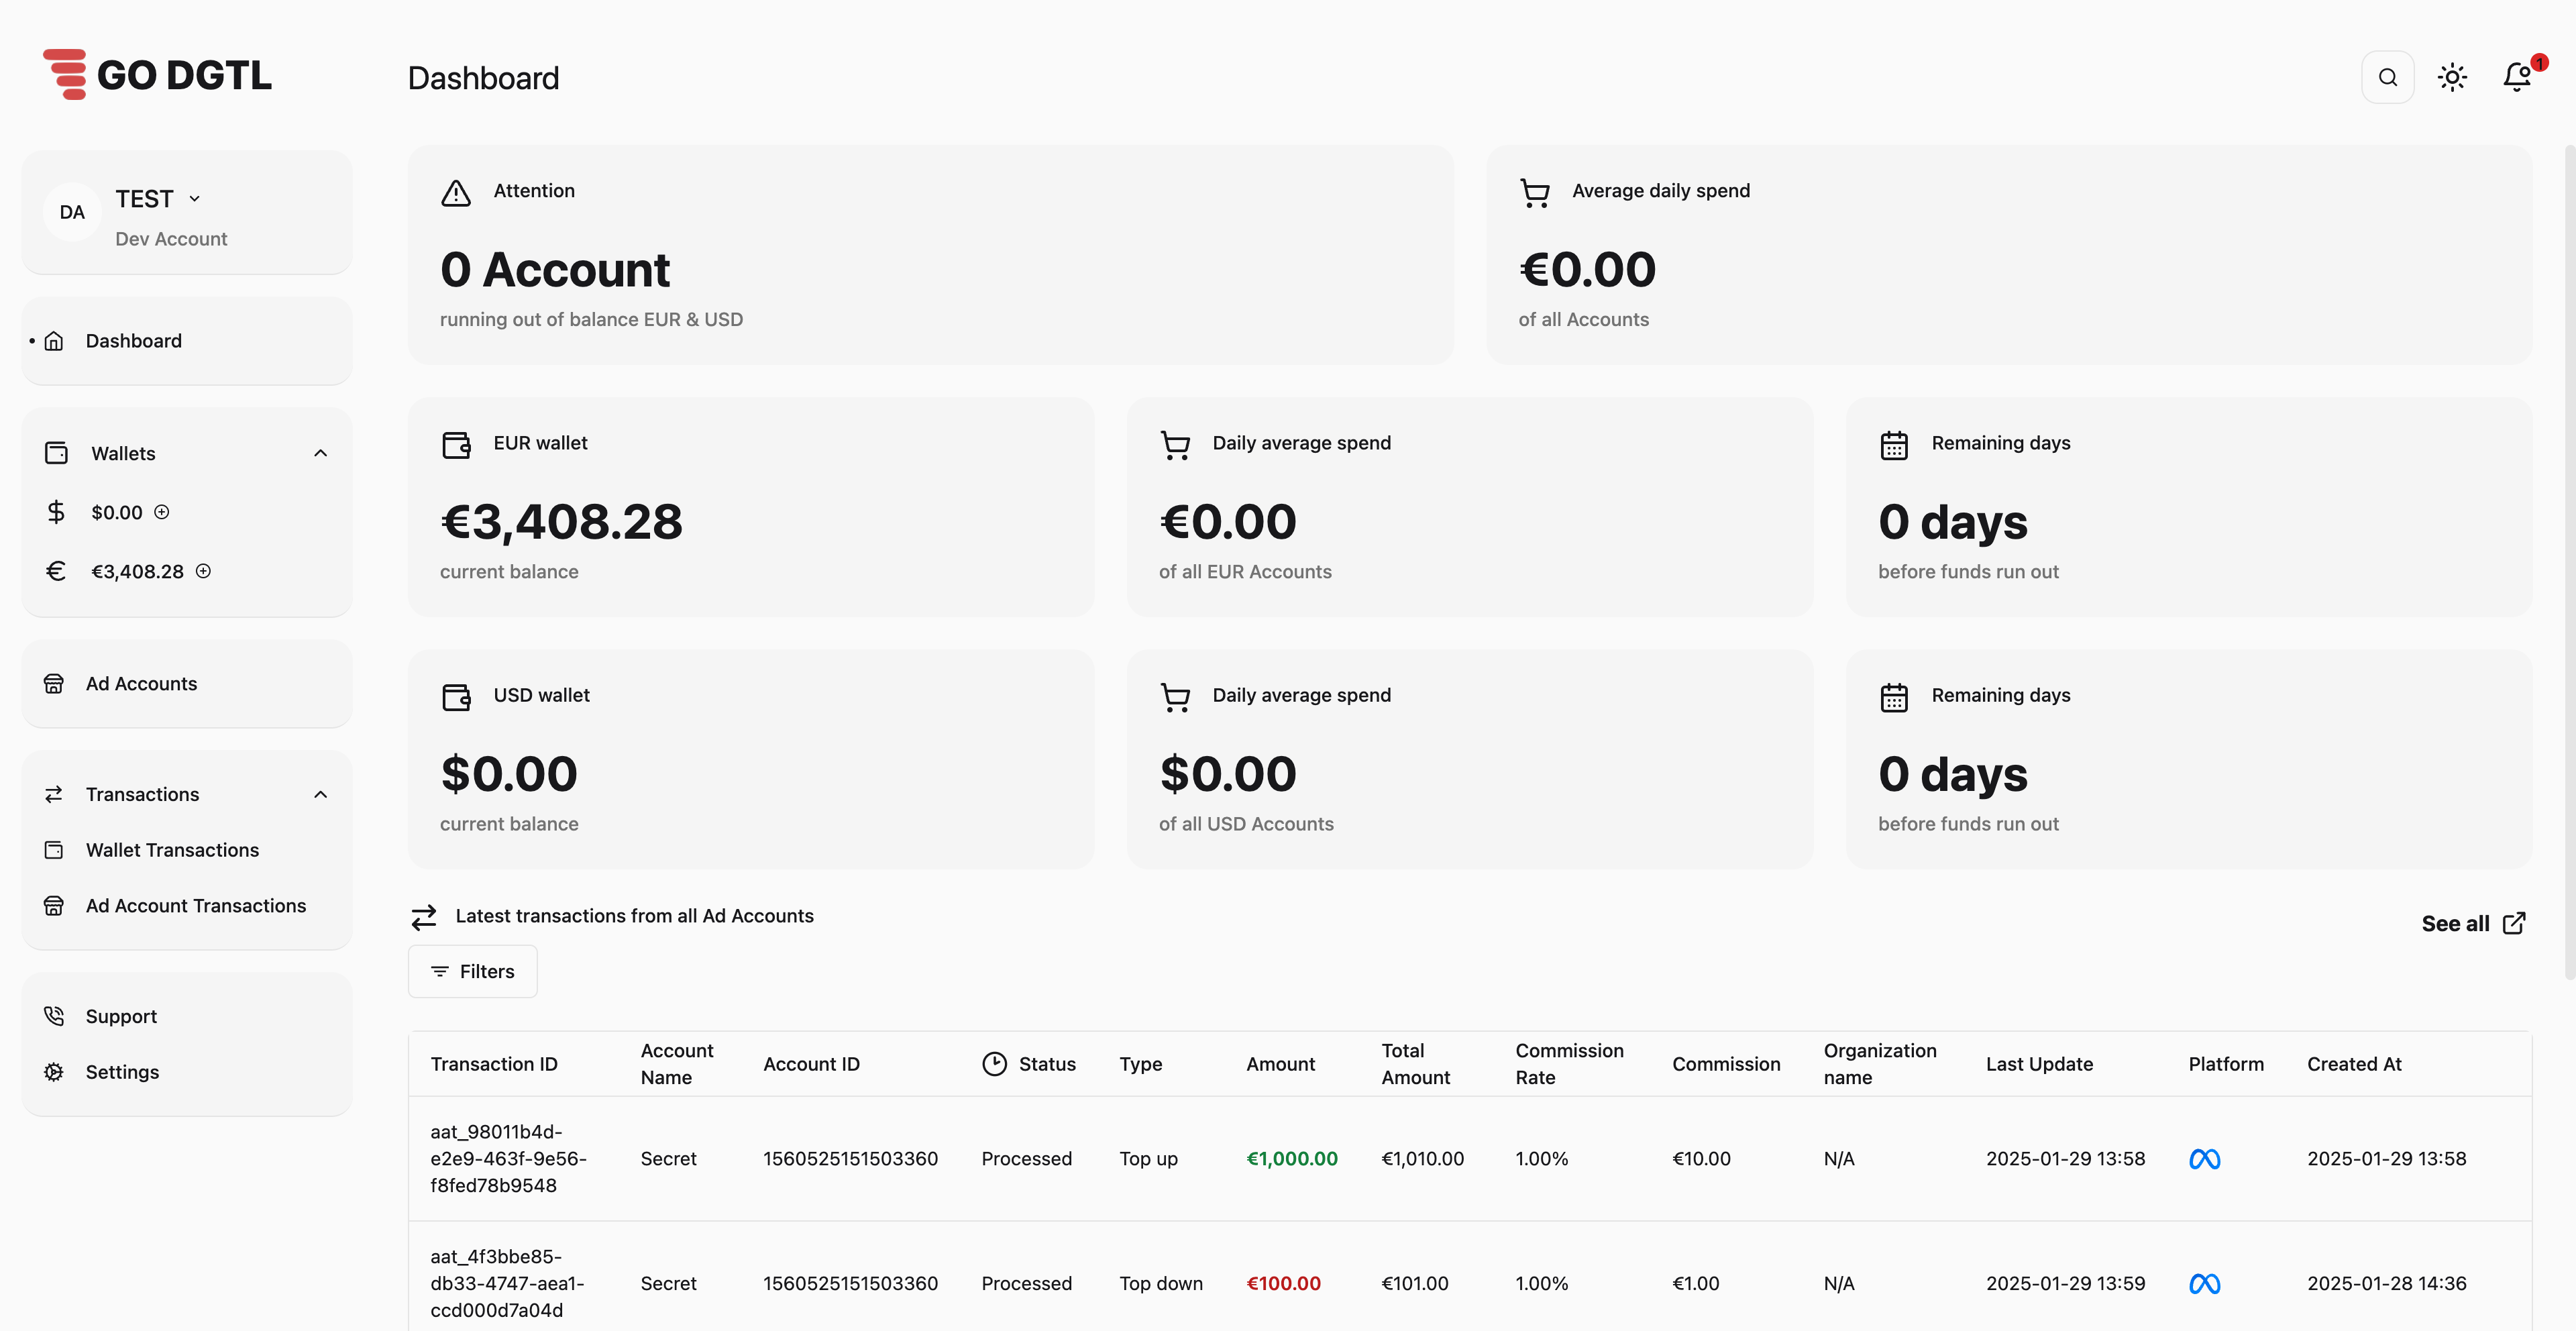Screen dimensions: 2576x1331
Task: Open the Filters button
Action: pos(472,970)
